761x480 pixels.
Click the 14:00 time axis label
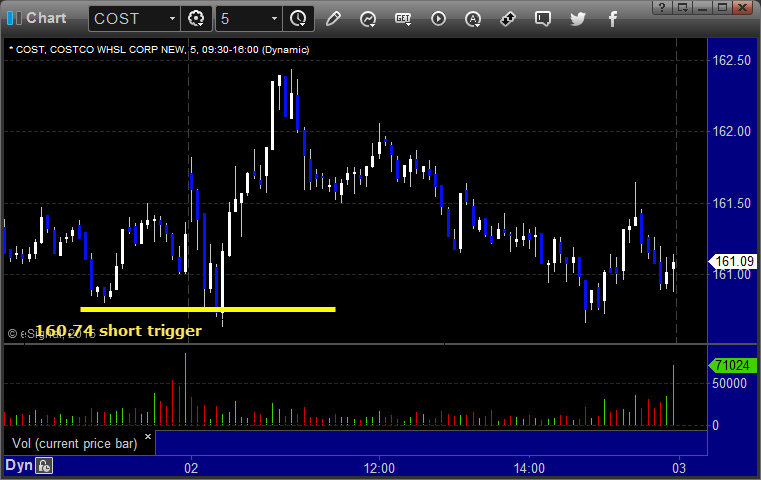pos(529,468)
